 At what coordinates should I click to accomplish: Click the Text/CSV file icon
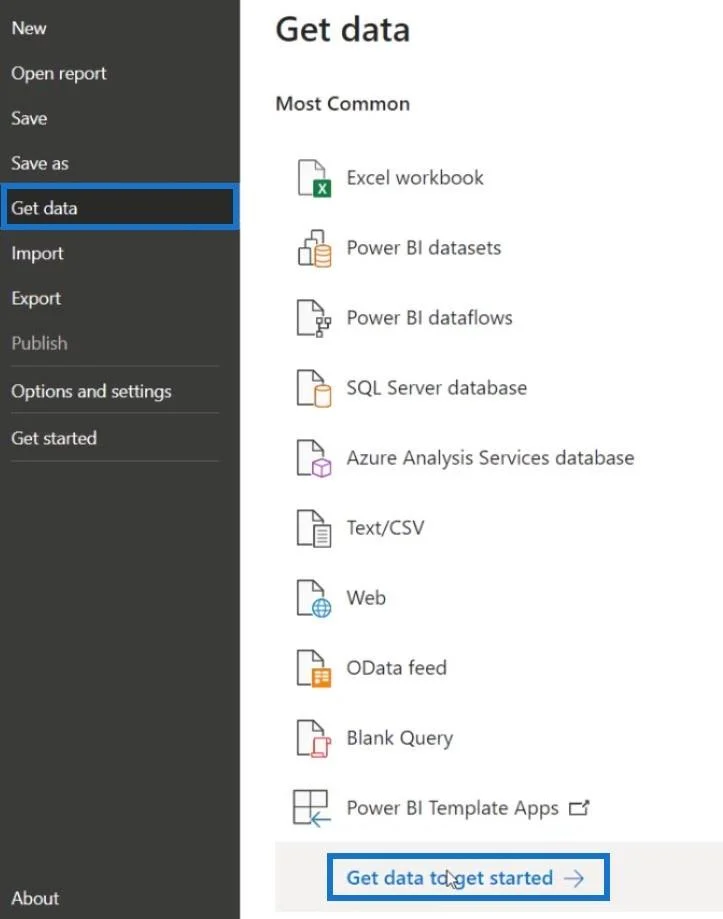pyautogui.click(x=314, y=528)
